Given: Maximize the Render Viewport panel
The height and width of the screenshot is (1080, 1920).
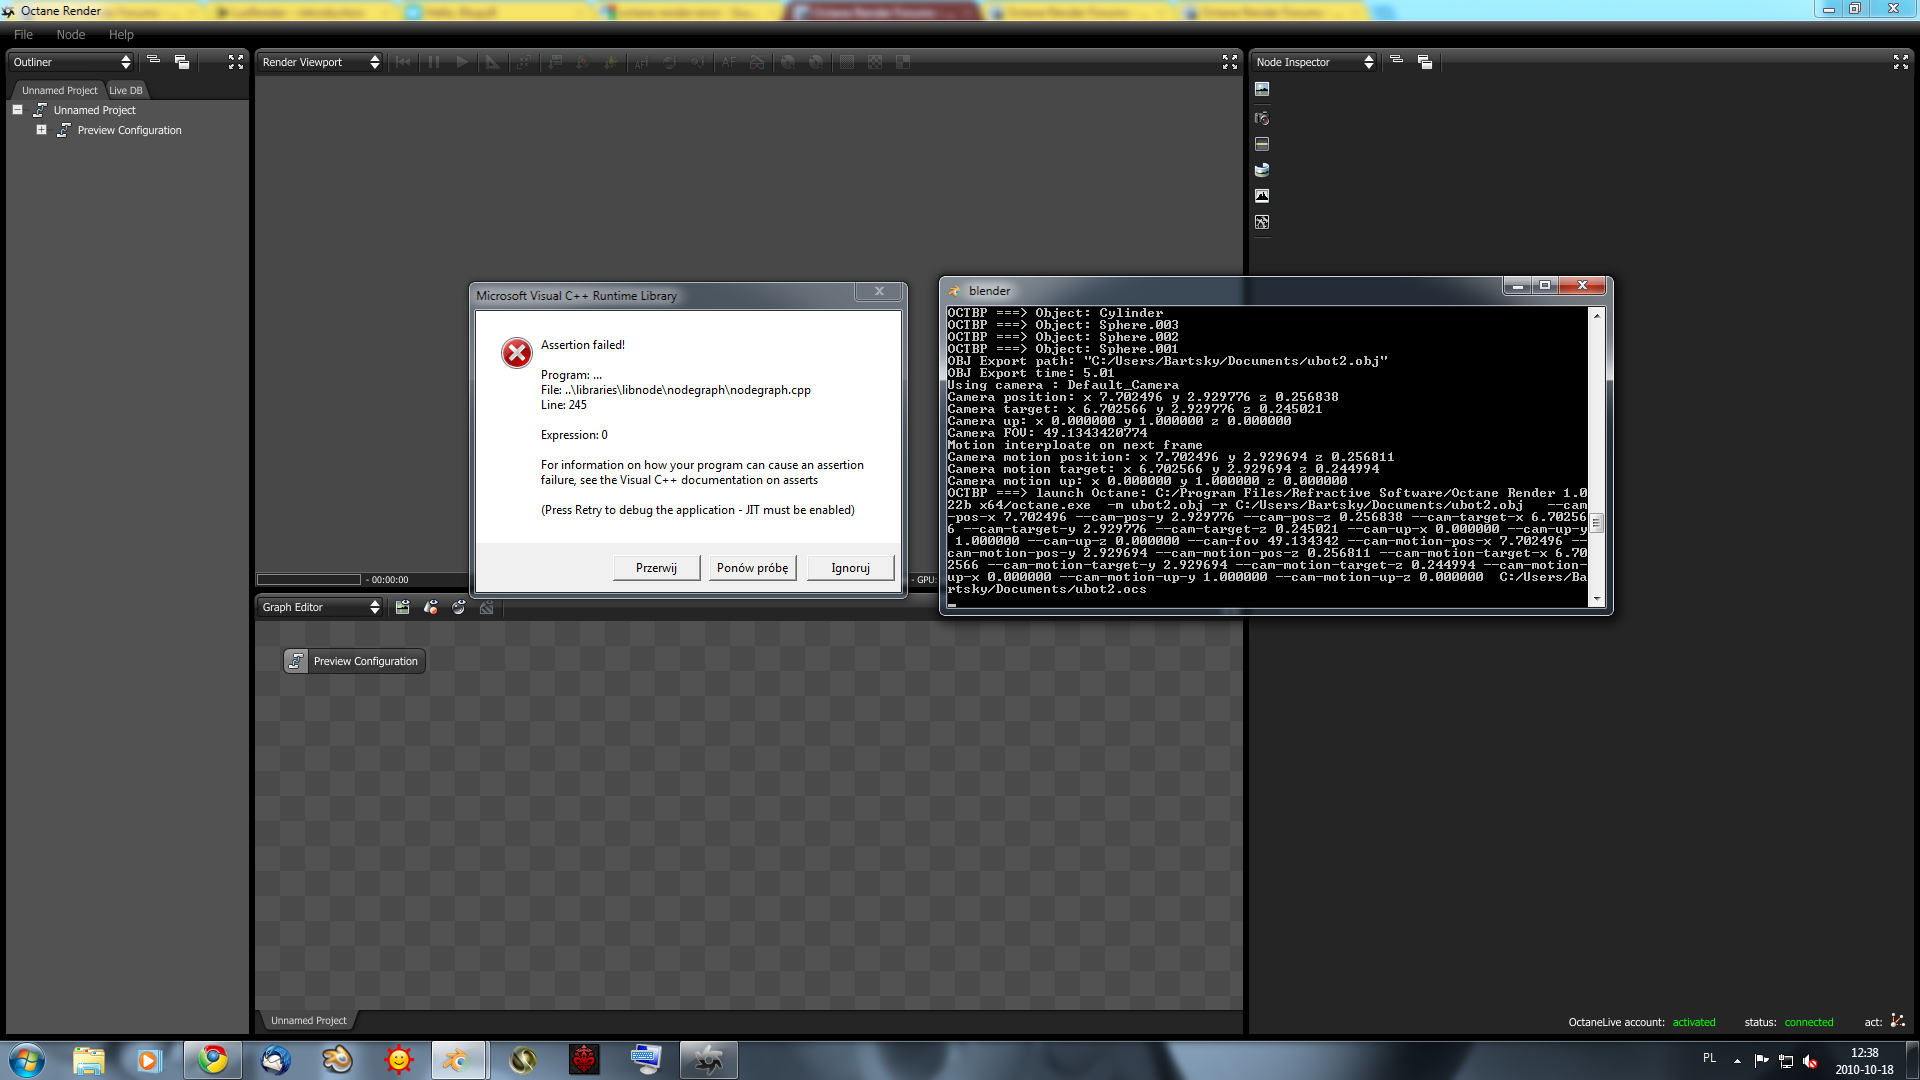Looking at the screenshot, I should (x=1229, y=62).
